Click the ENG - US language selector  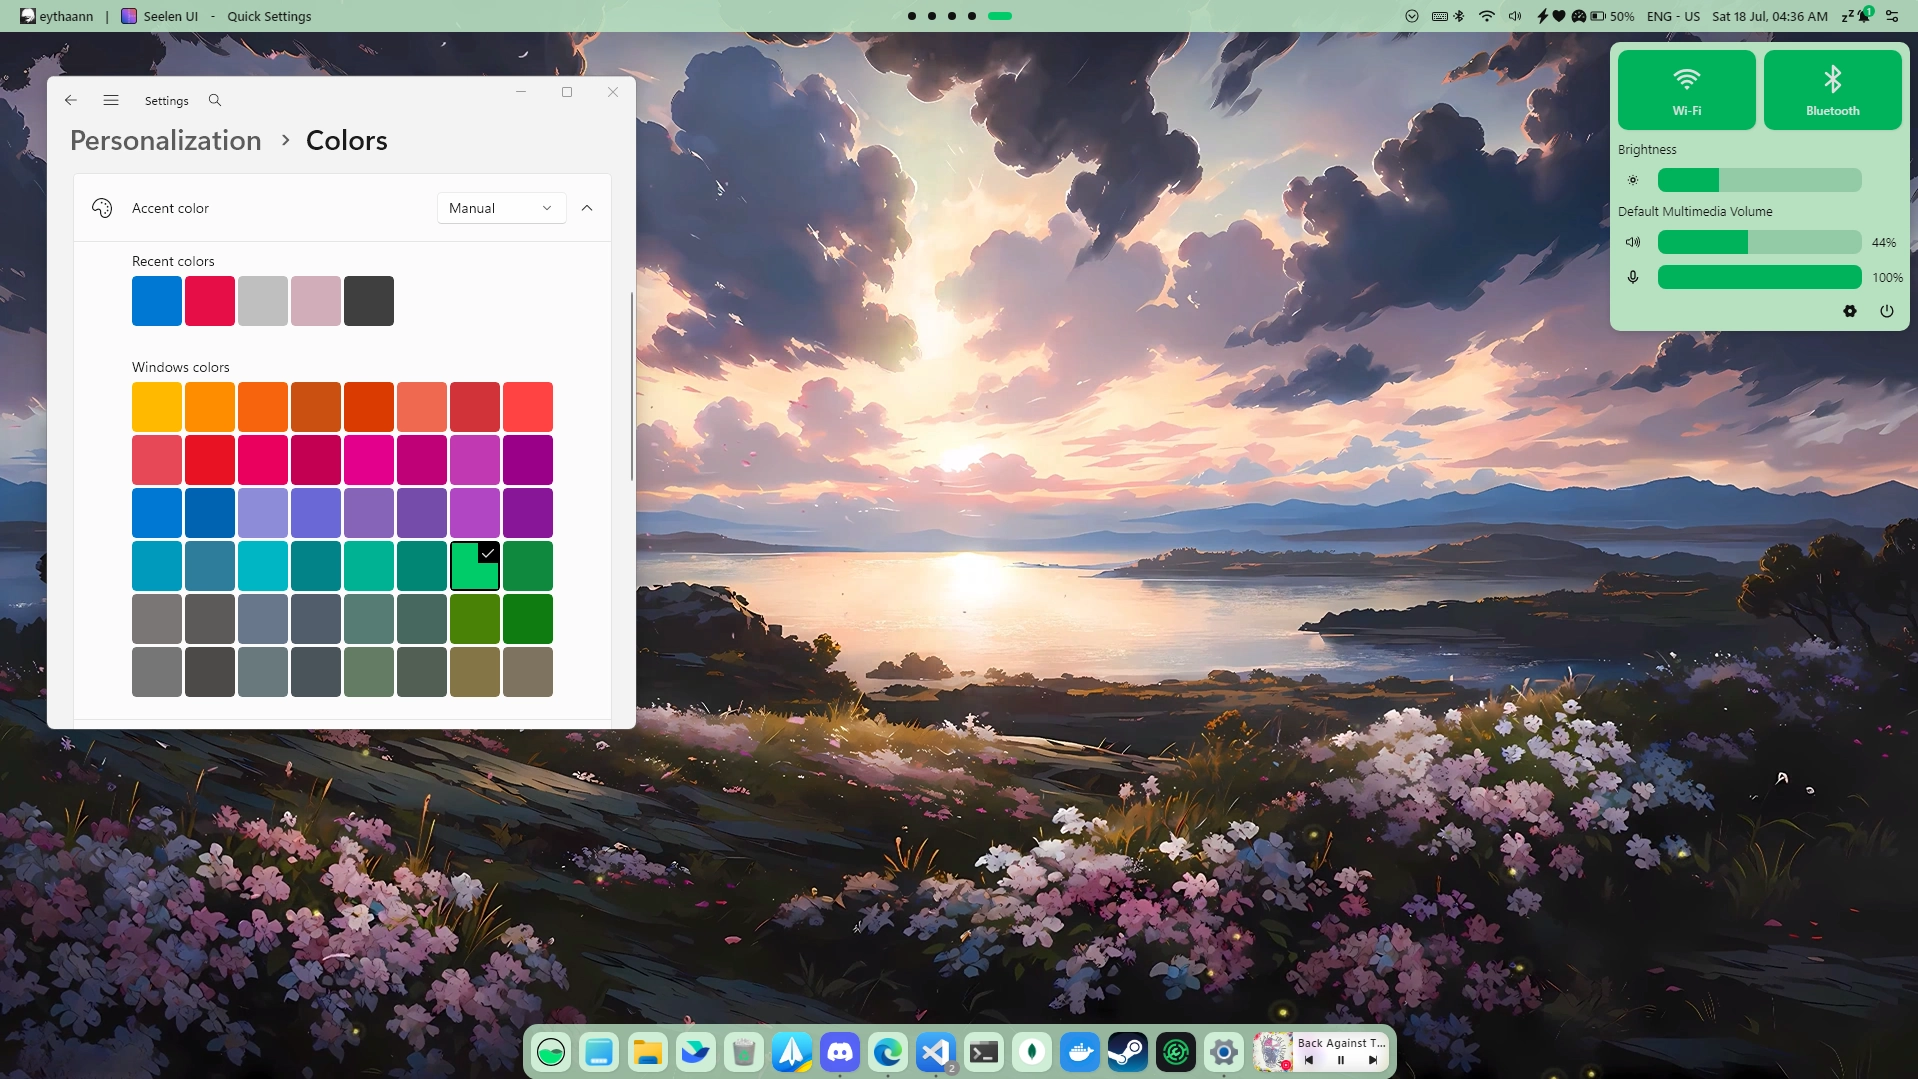coord(1673,16)
